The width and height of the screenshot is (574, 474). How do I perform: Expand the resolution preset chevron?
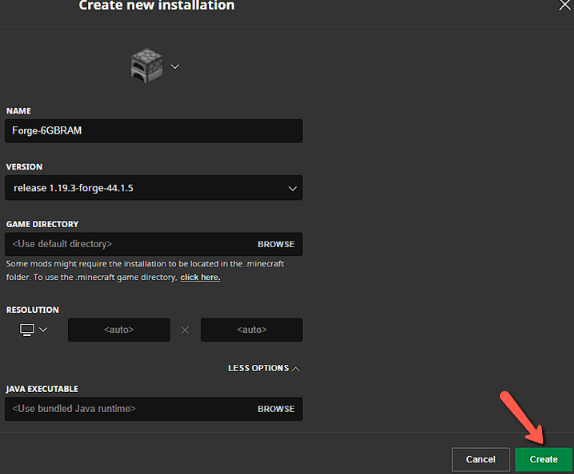click(43, 329)
